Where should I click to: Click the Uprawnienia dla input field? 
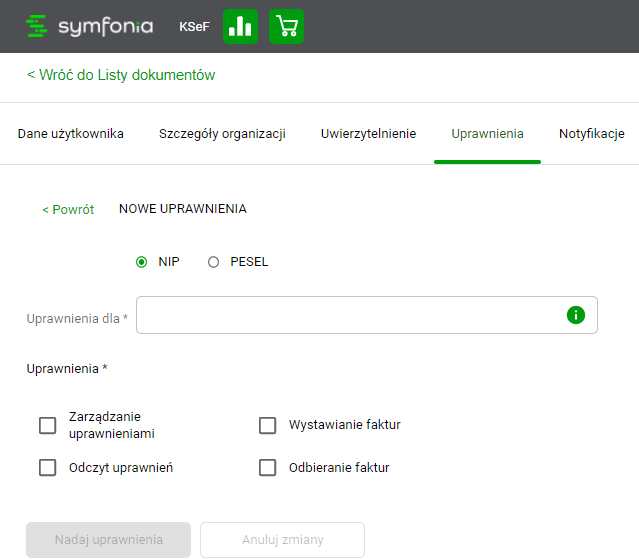[x=350, y=315]
